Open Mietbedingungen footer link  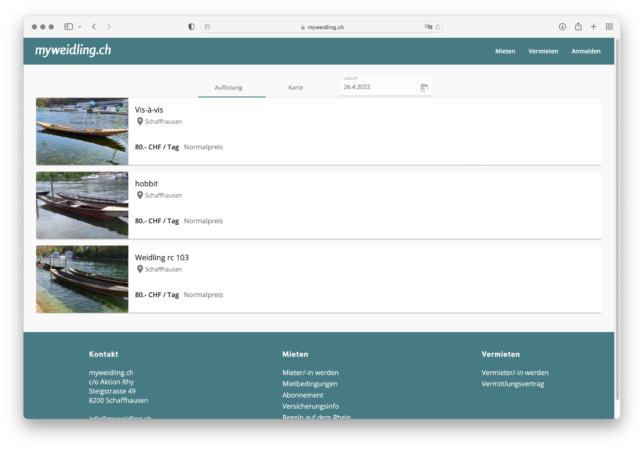point(310,384)
